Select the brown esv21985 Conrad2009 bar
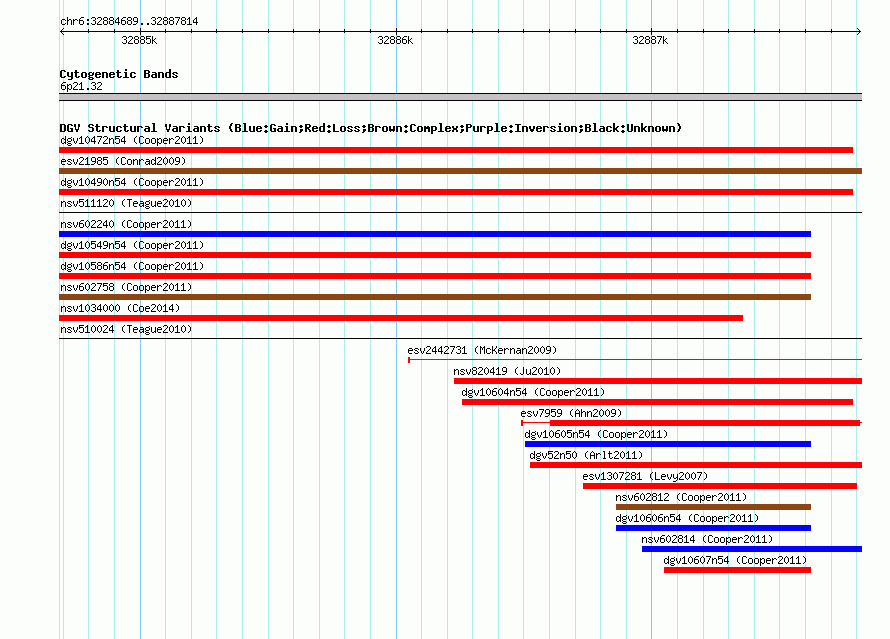The image size is (890, 639). tap(460, 171)
